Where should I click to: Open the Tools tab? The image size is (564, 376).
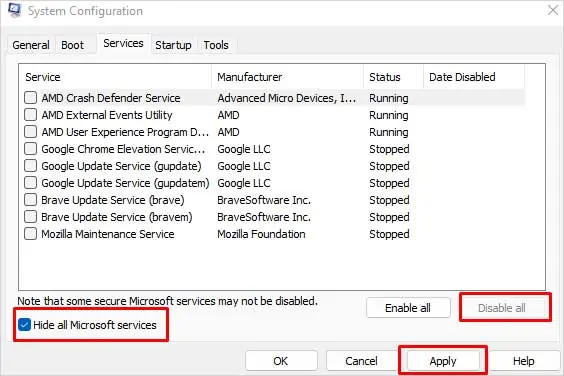[216, 45]
